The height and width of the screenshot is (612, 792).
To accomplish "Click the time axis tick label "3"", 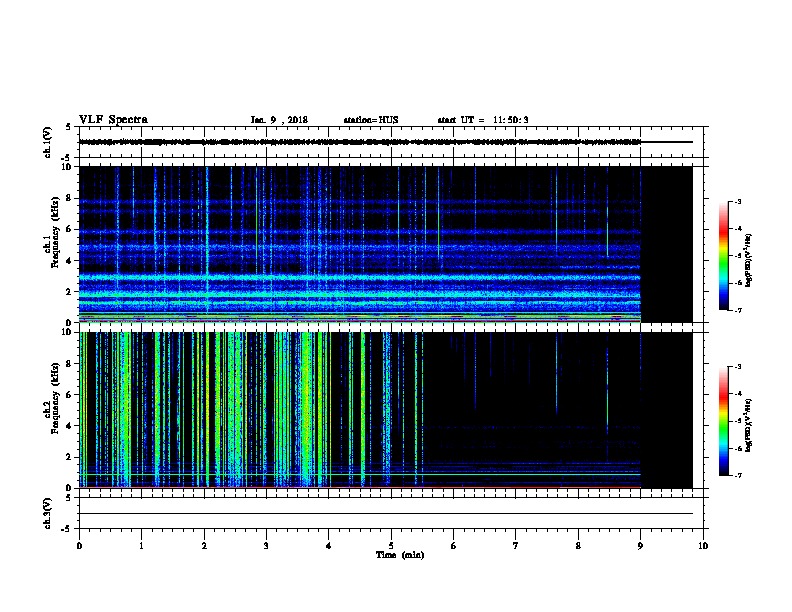I will coord(266,546).
